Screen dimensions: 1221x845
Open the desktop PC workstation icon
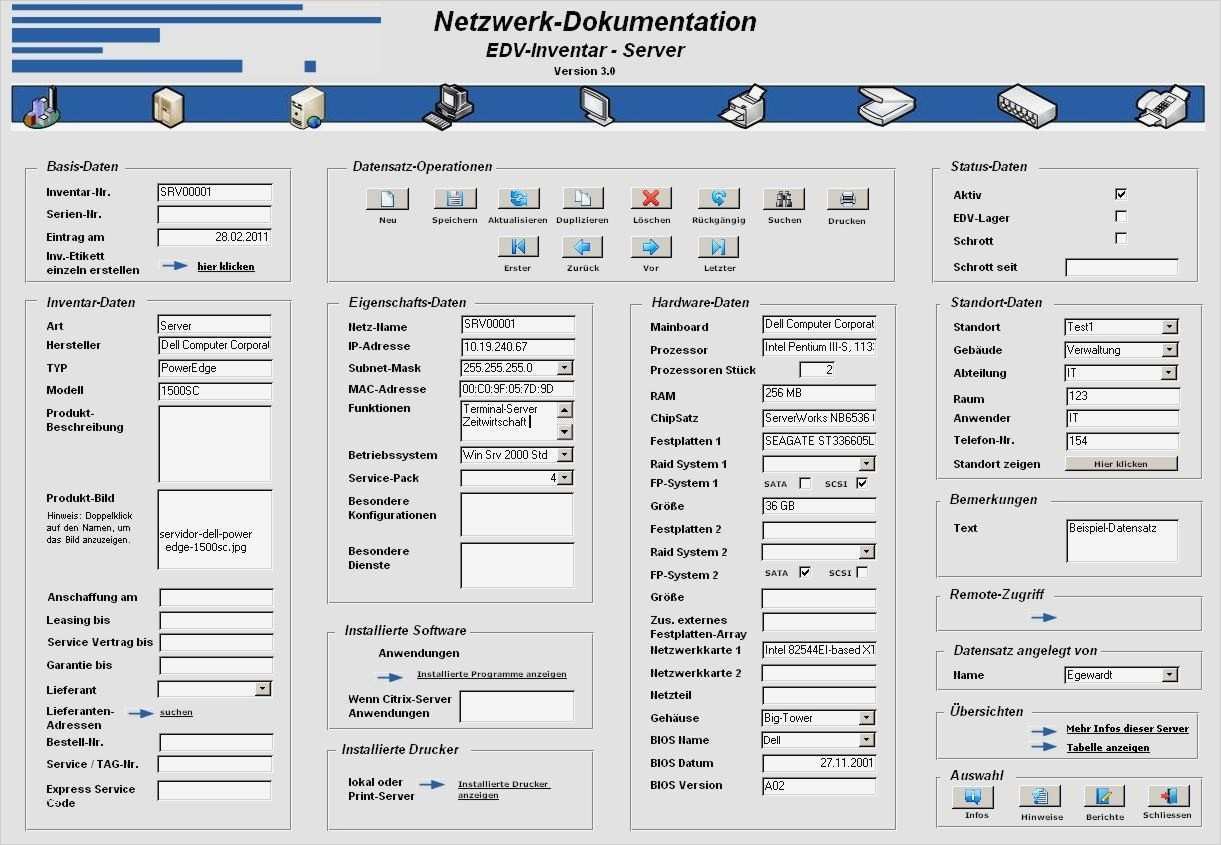point(447,107)
